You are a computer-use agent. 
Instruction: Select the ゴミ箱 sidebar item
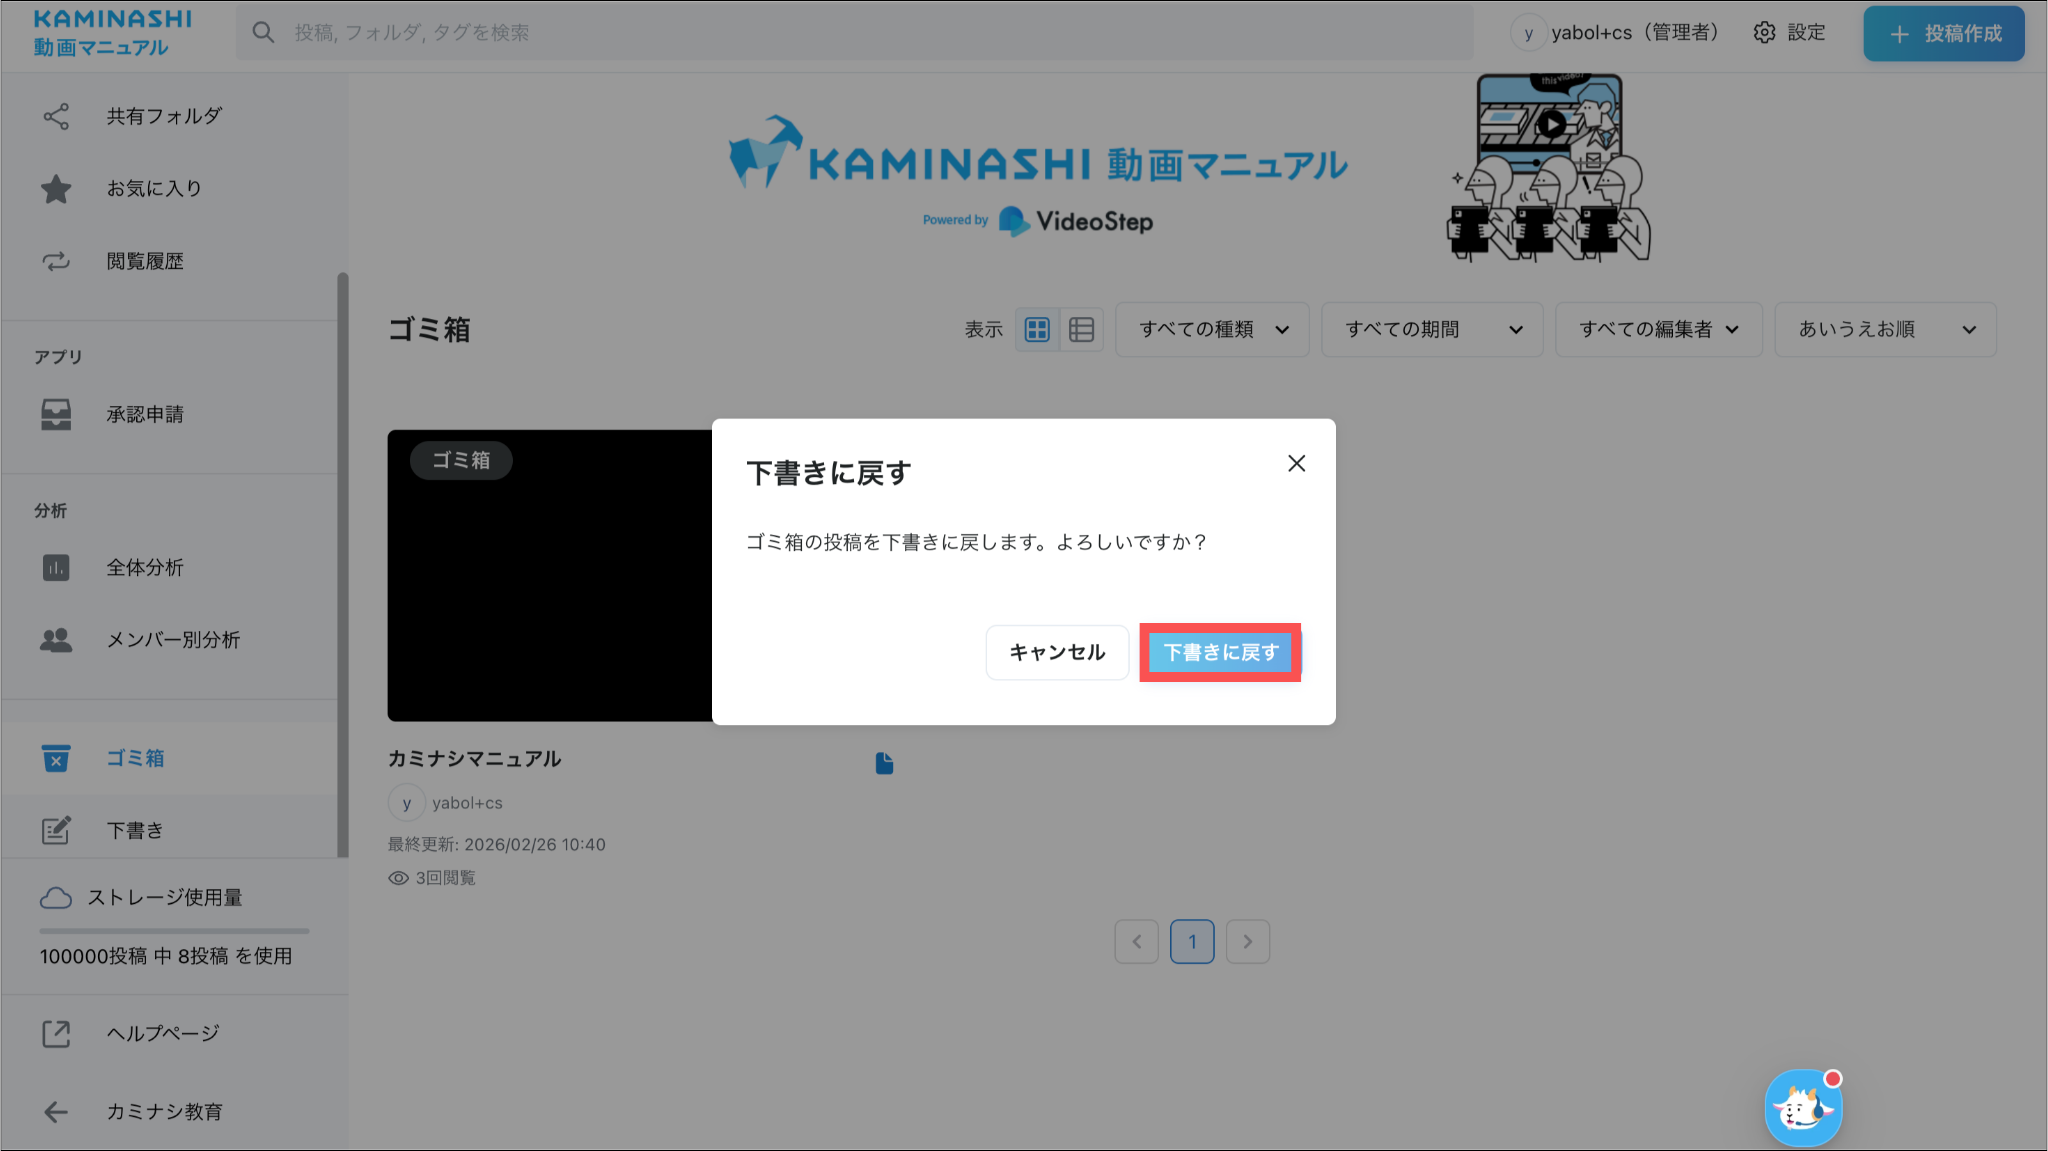pos(135,758)
